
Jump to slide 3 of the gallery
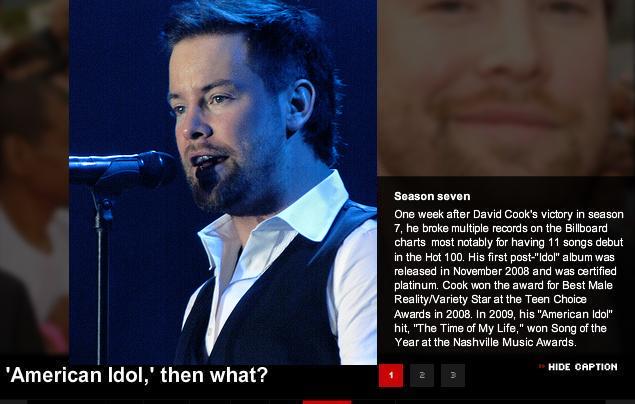[x=453, y=375]
